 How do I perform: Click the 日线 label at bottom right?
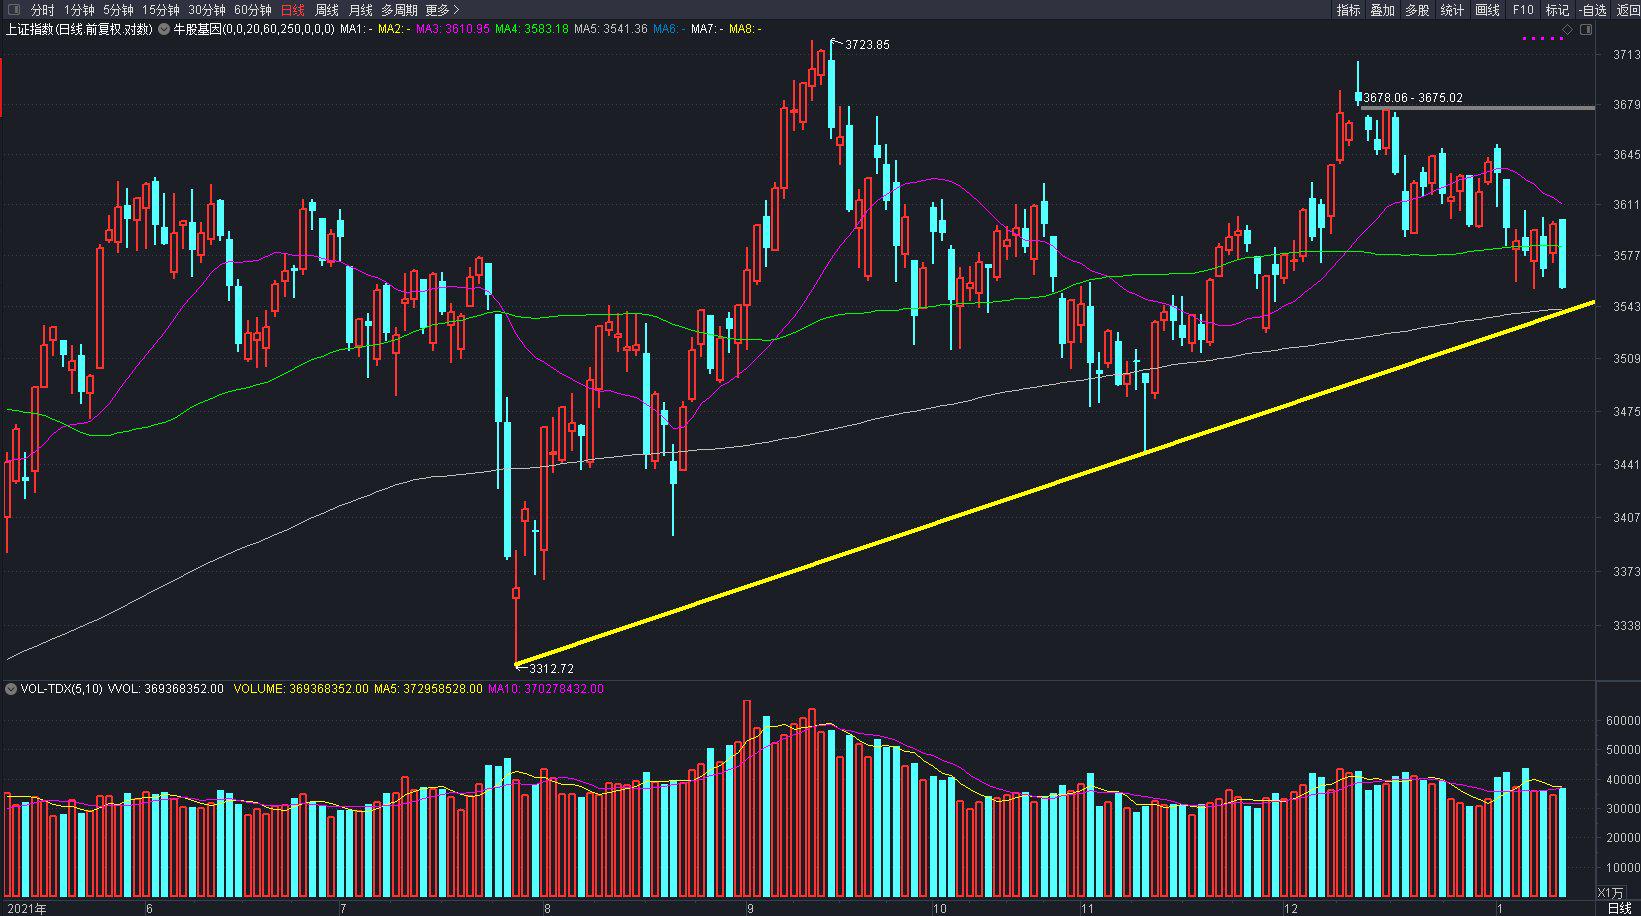pos(1619,908)
